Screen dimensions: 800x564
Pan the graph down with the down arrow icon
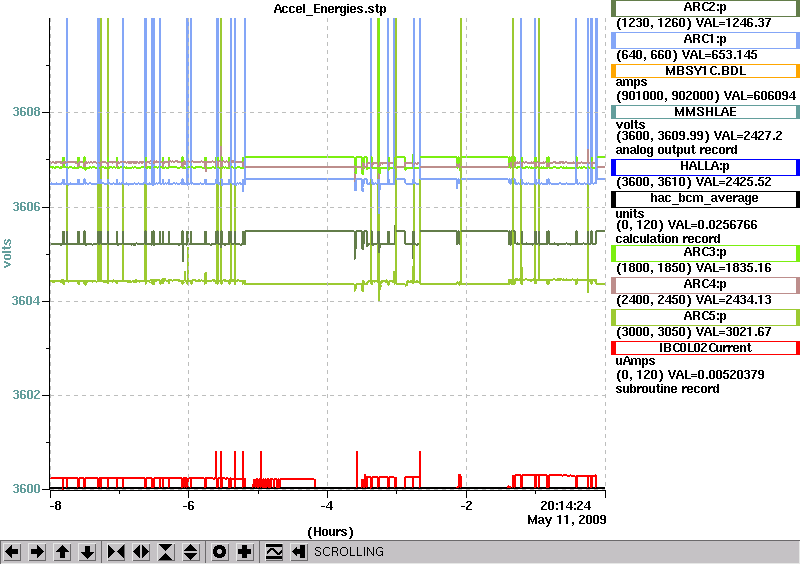88,552
